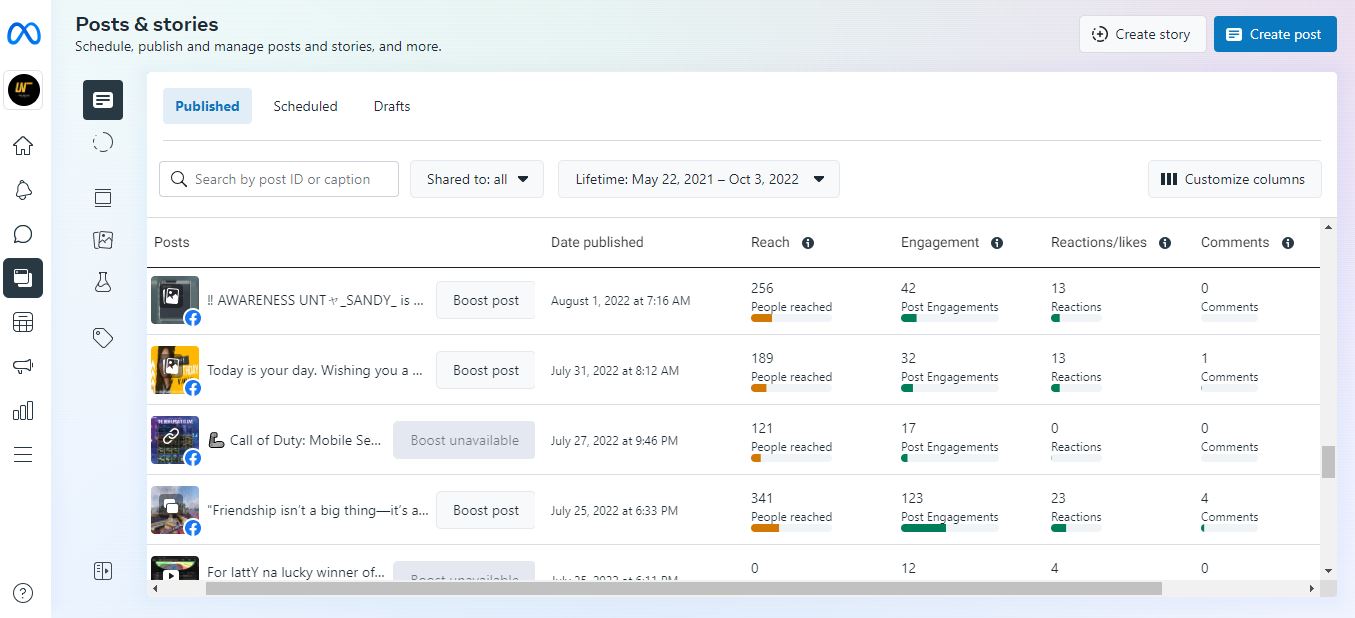1355x618 pixels.
Task: Open the Meta logo home
Action: pos(23,34)
